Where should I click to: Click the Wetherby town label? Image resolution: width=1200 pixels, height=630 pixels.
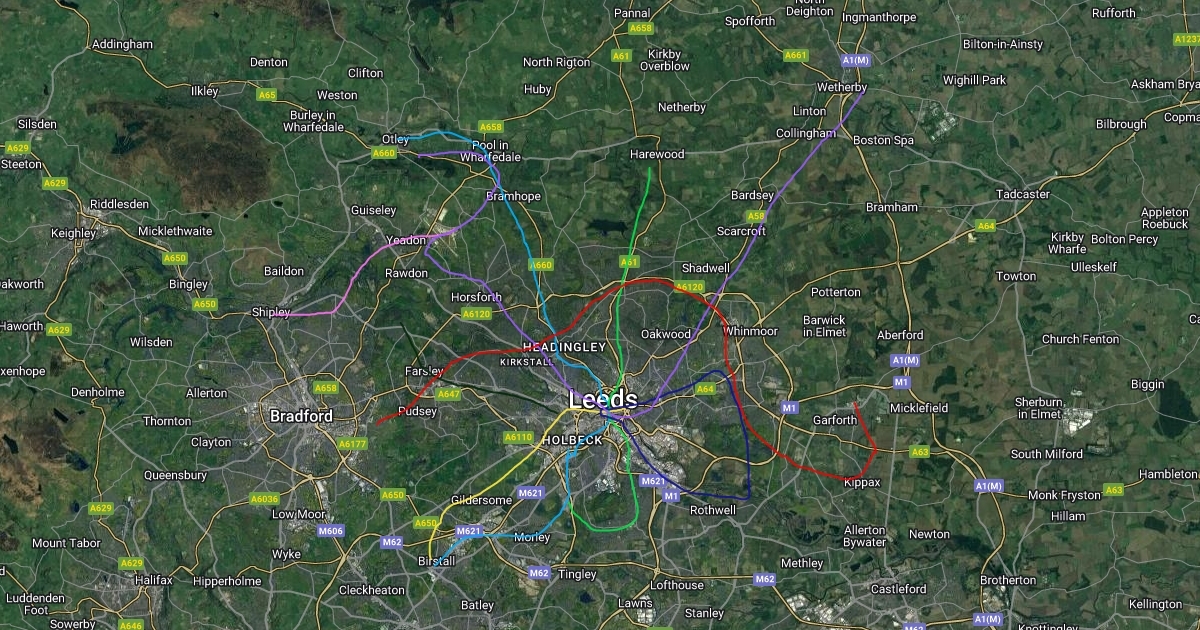(x=842, y=87)
